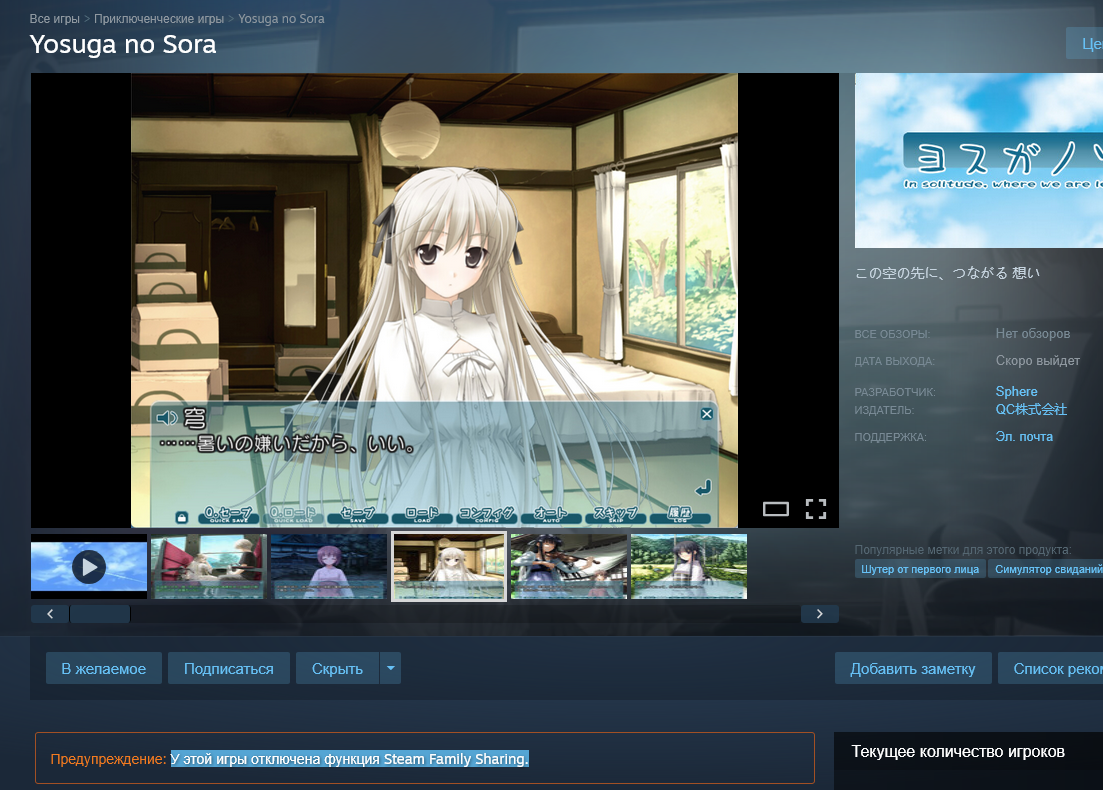The image size is (1103, 790).
Task: Click the Предупреждение warning label
Action: (x=108, y=759)
